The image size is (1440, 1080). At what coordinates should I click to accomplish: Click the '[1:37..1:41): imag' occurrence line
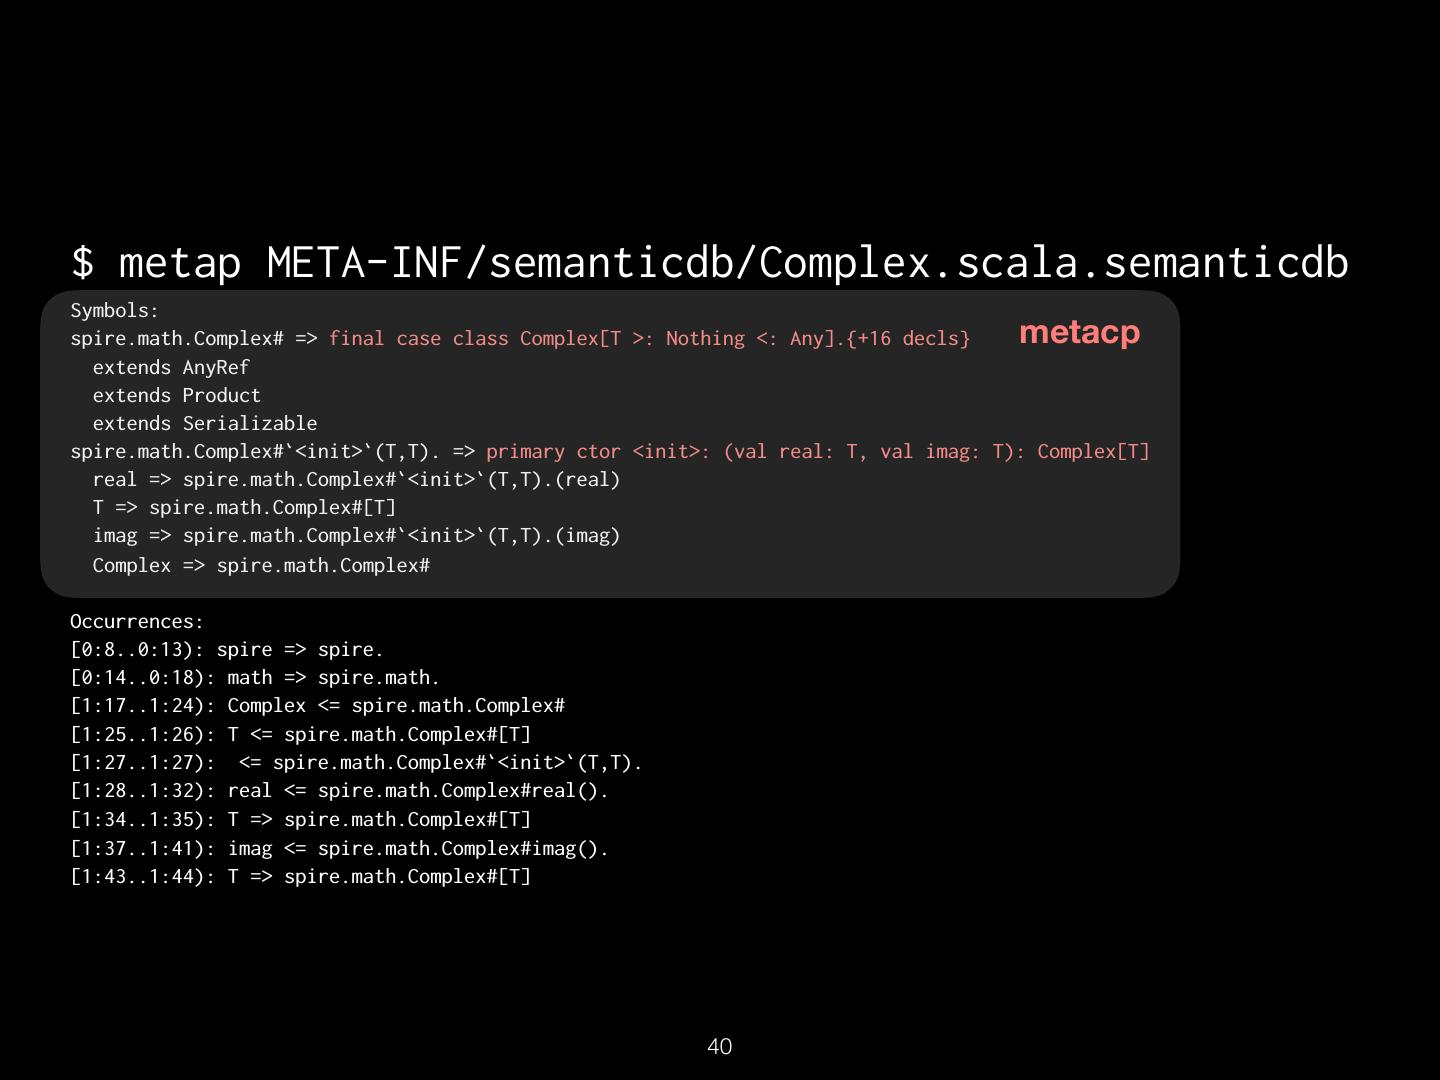[x=339, y=849]
